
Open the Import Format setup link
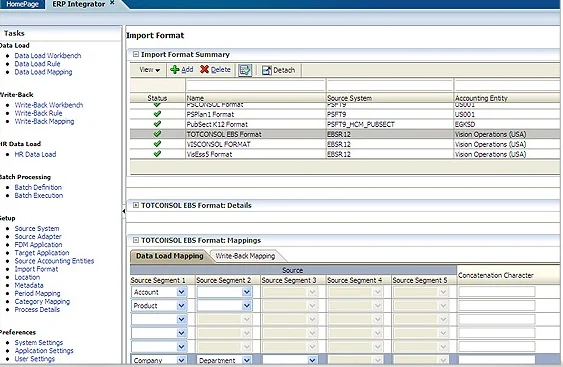(36, 269)
